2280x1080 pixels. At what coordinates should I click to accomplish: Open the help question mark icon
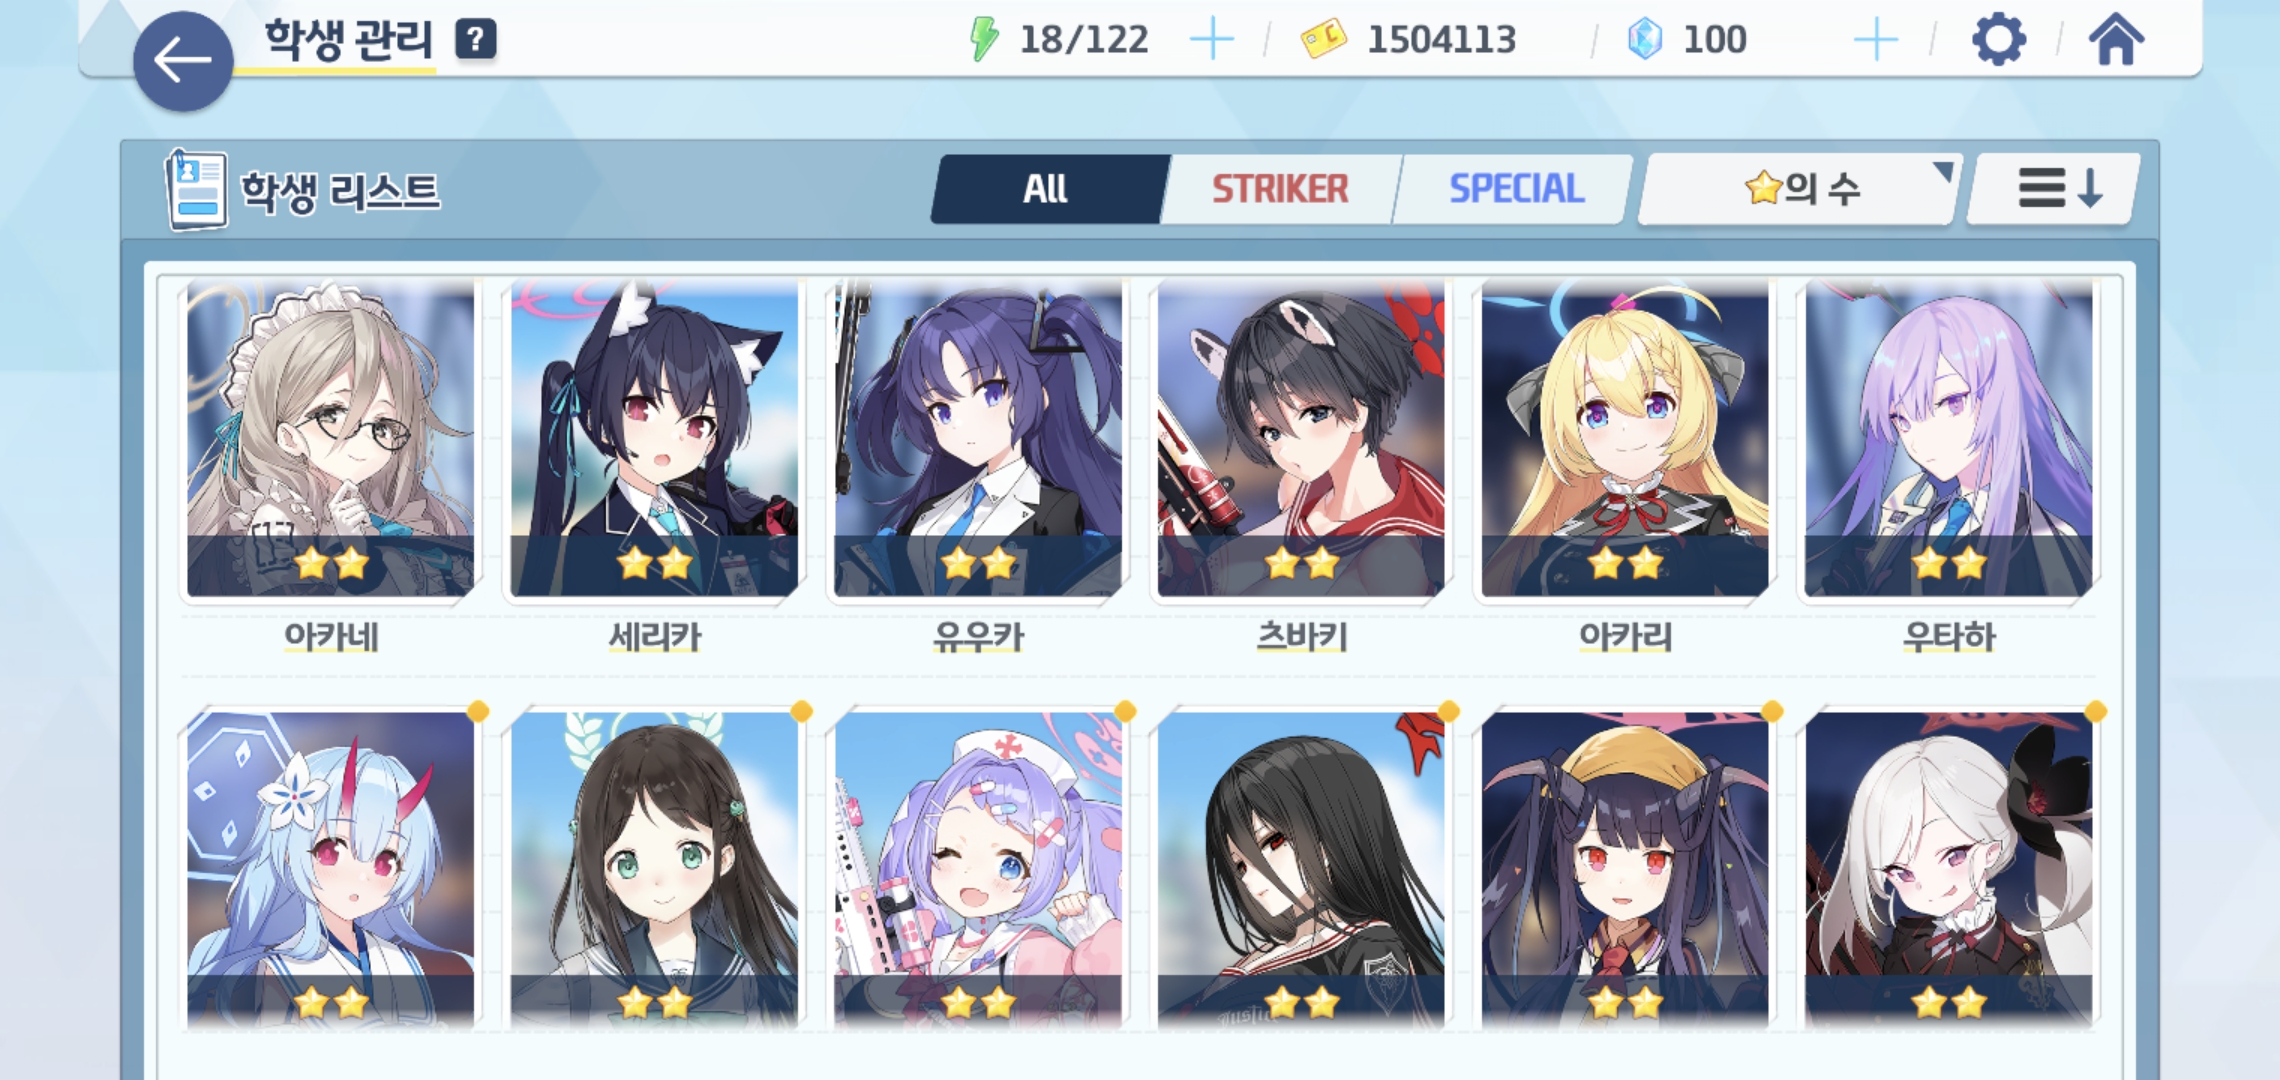click(476, 40)
